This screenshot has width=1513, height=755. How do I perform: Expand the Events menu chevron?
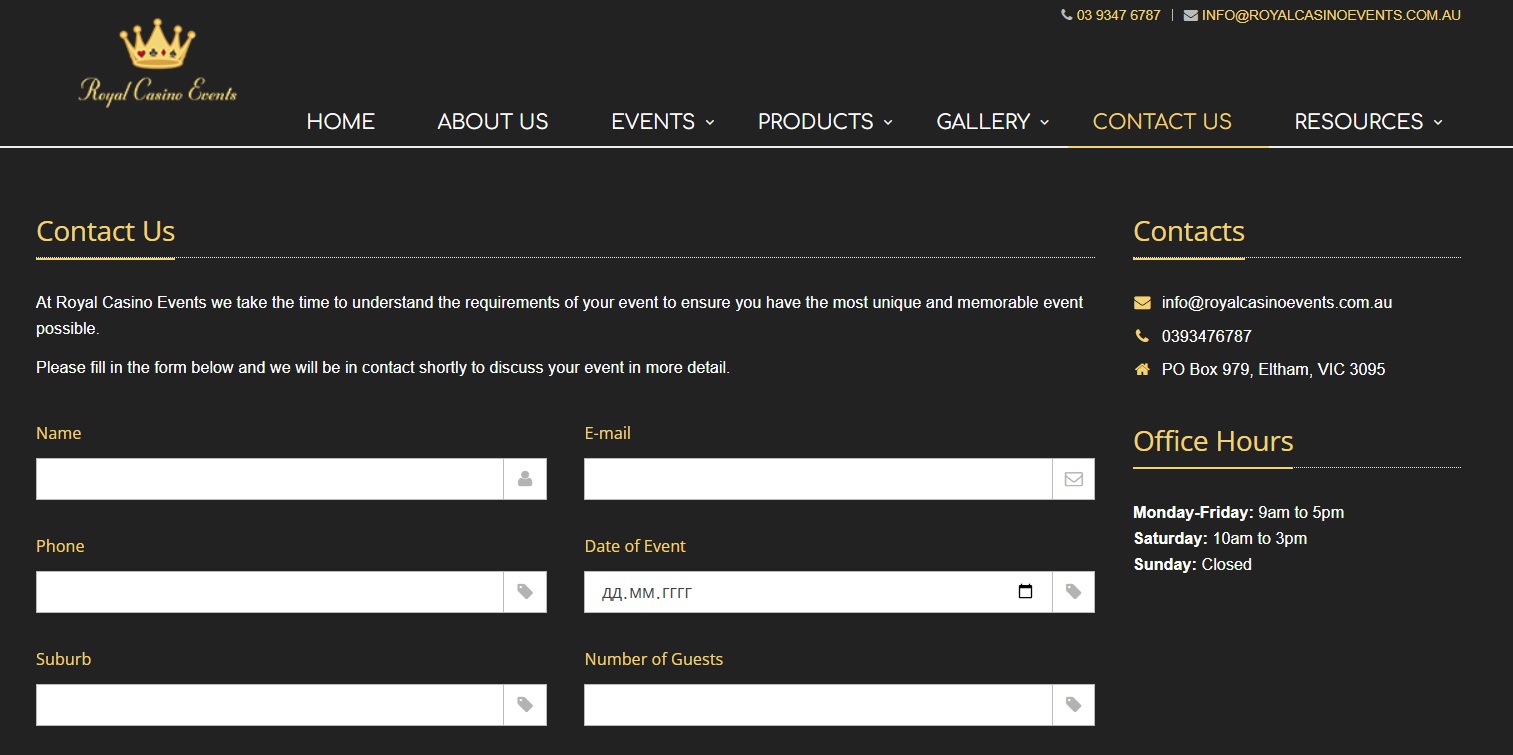click(x=710, y=122)
